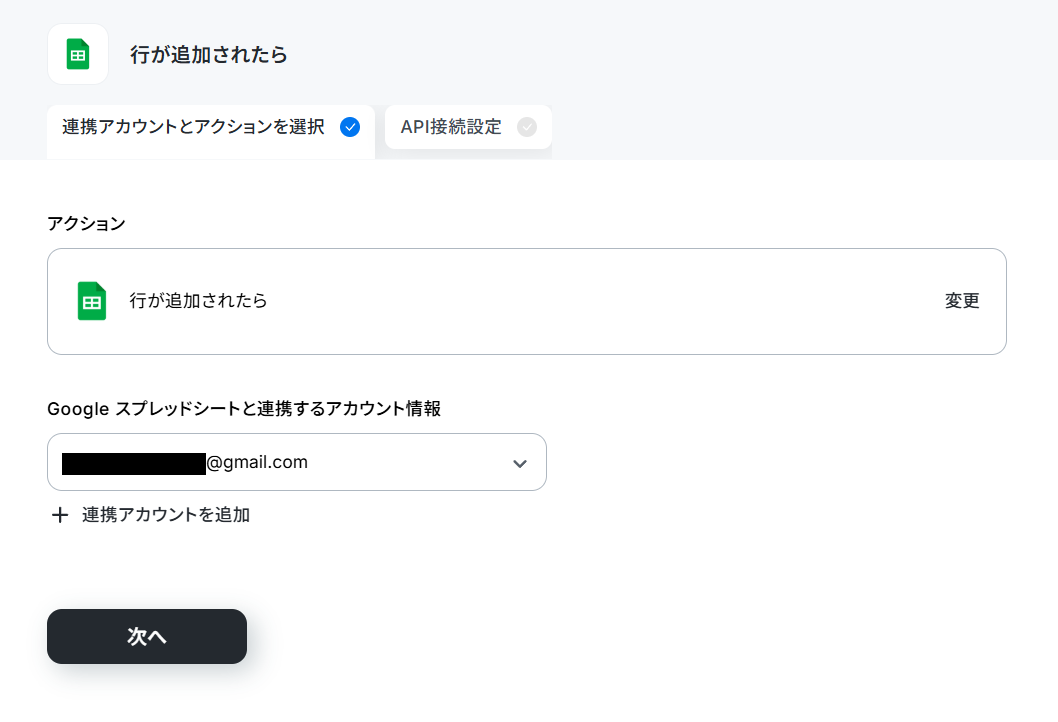Click the 行が追加されたら text in the action card
This screenshot has width=1058, height=722.
point(198,301)
